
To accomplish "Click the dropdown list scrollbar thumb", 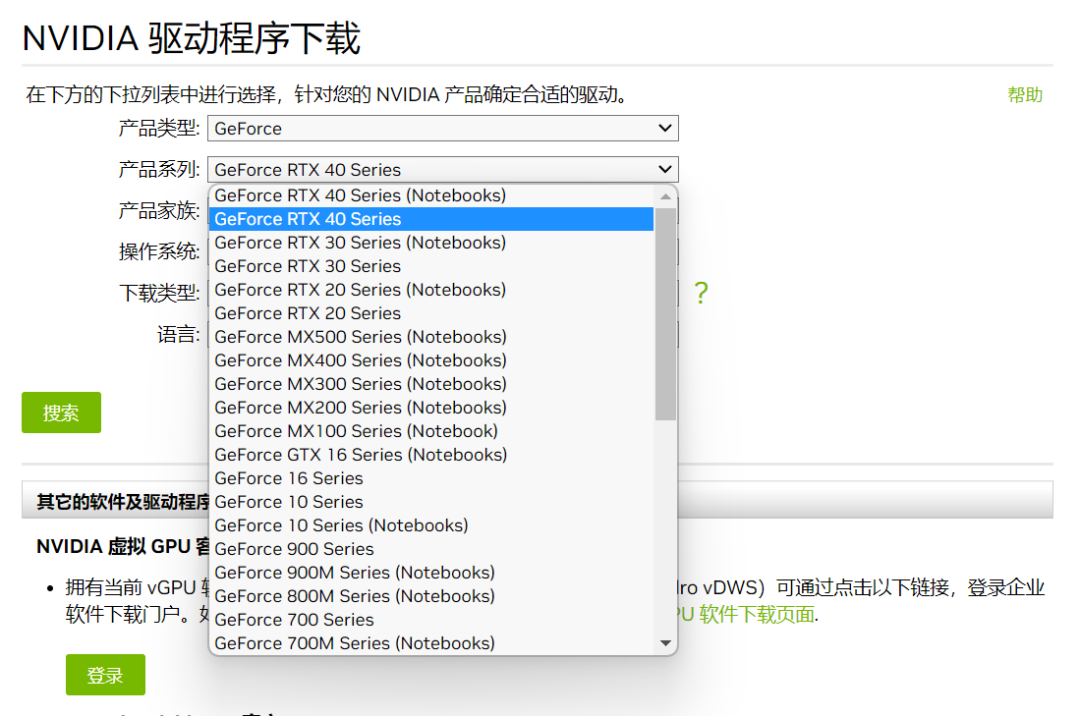I will (665, 314).
